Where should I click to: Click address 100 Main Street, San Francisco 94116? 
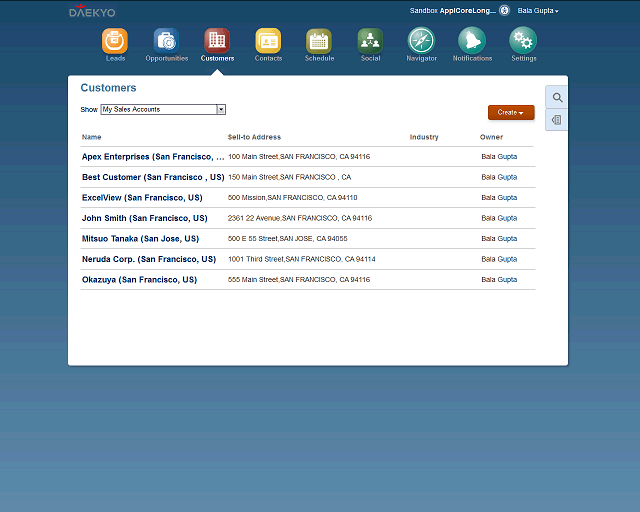(299, 157)
